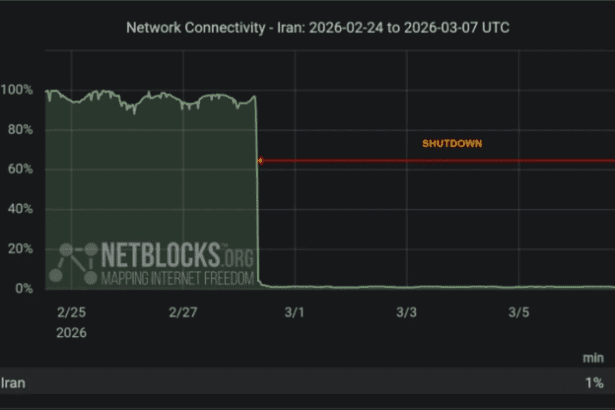The height and width of the screenshot is (410, 615).
Task: Select the 3/1 date axis tick
Action: 294,313
